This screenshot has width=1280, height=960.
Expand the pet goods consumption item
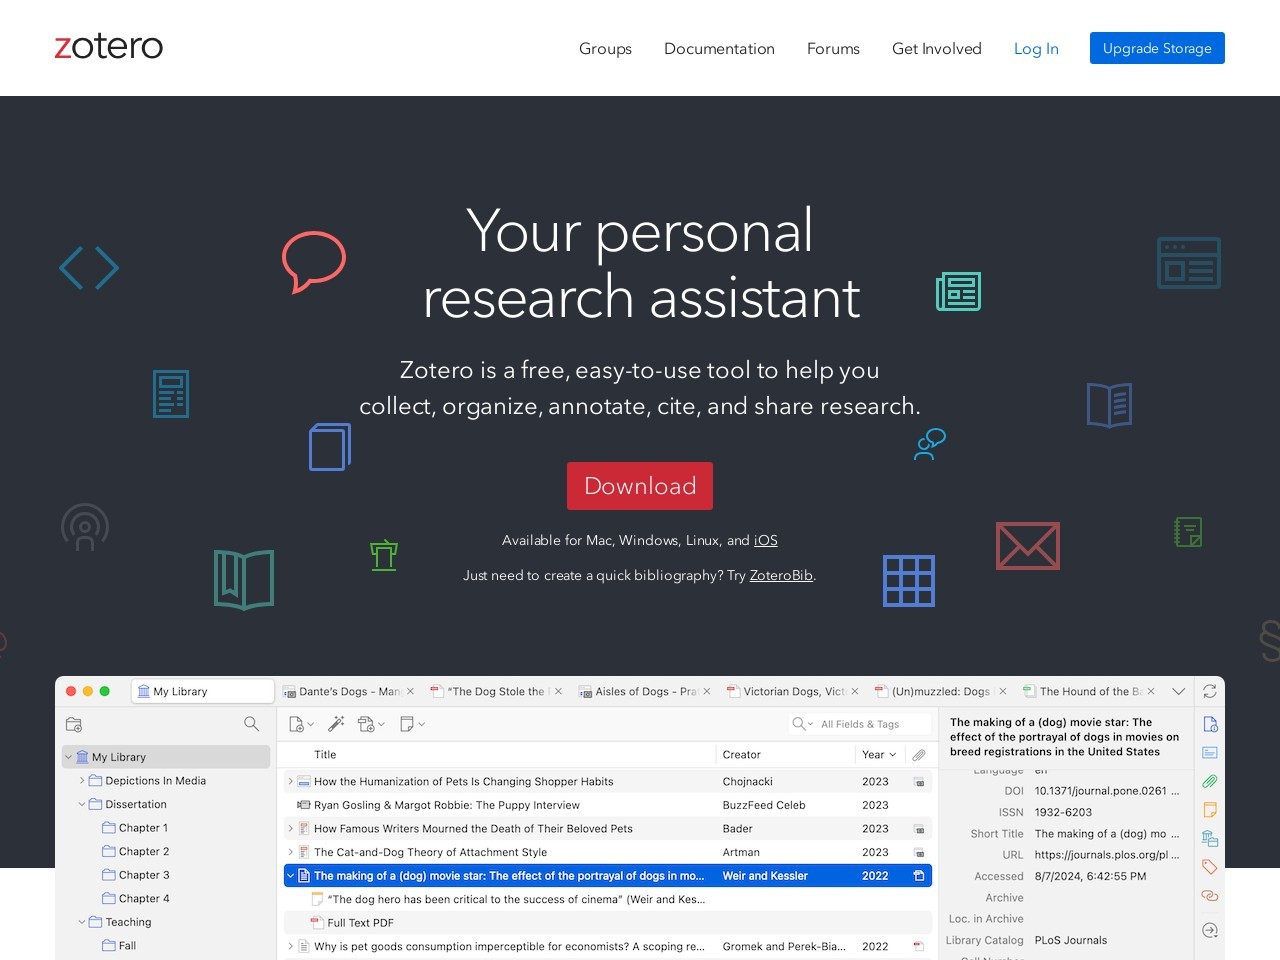click(291, 946)
